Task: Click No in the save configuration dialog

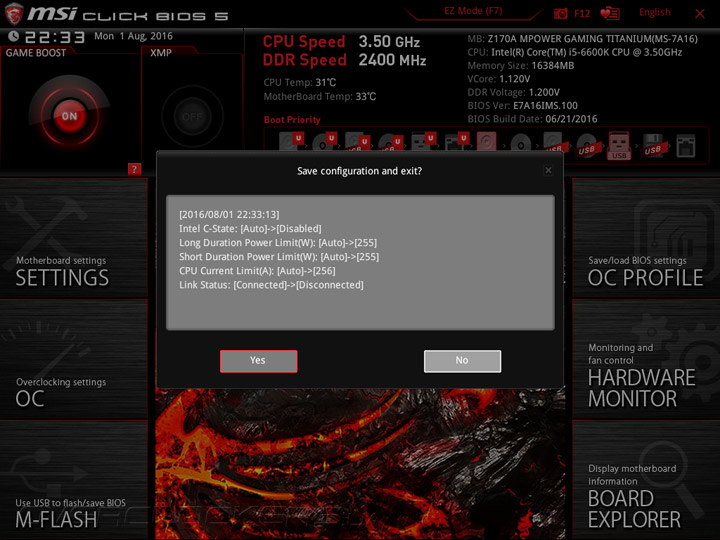Action: pyautogui.click(x=462, y=361)
